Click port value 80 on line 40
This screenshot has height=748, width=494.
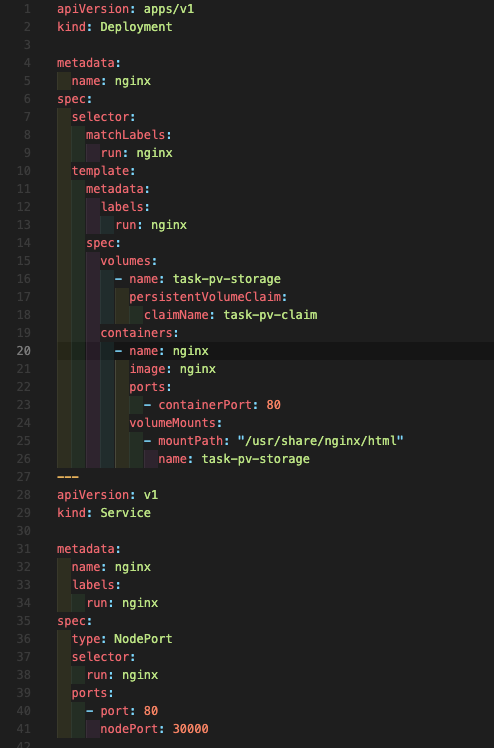[x=151, y=711]
